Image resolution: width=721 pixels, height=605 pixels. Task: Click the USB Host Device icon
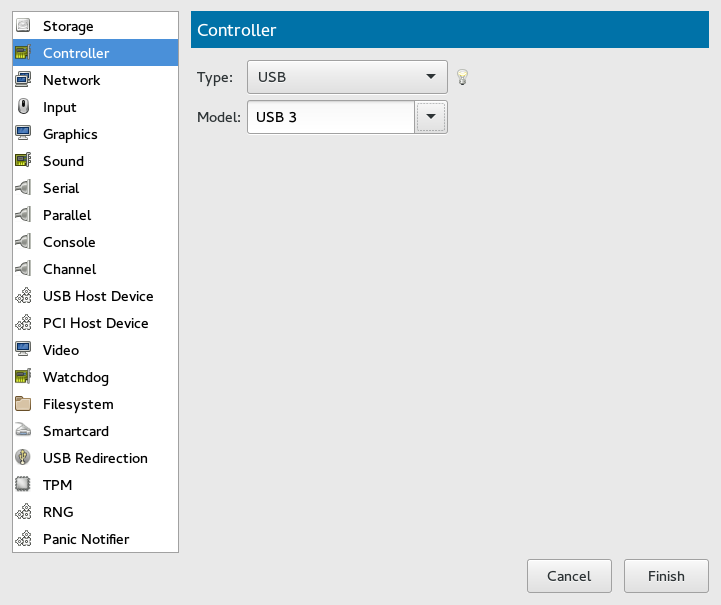[x=24, y=296]
